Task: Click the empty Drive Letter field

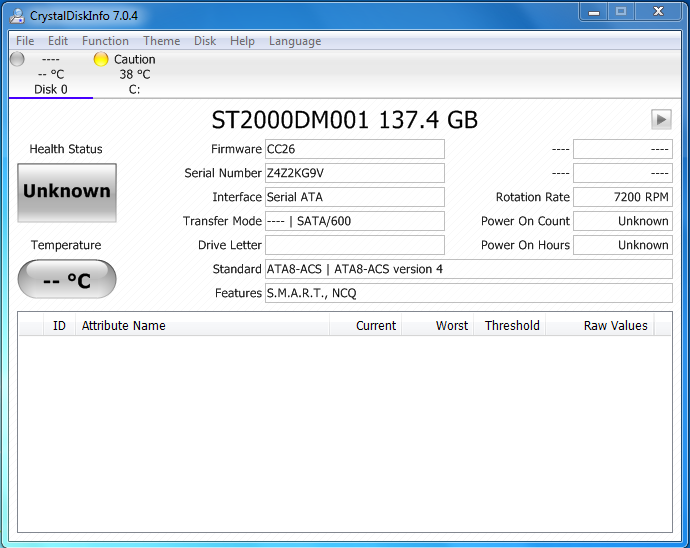Action: [x=355, y=245]
